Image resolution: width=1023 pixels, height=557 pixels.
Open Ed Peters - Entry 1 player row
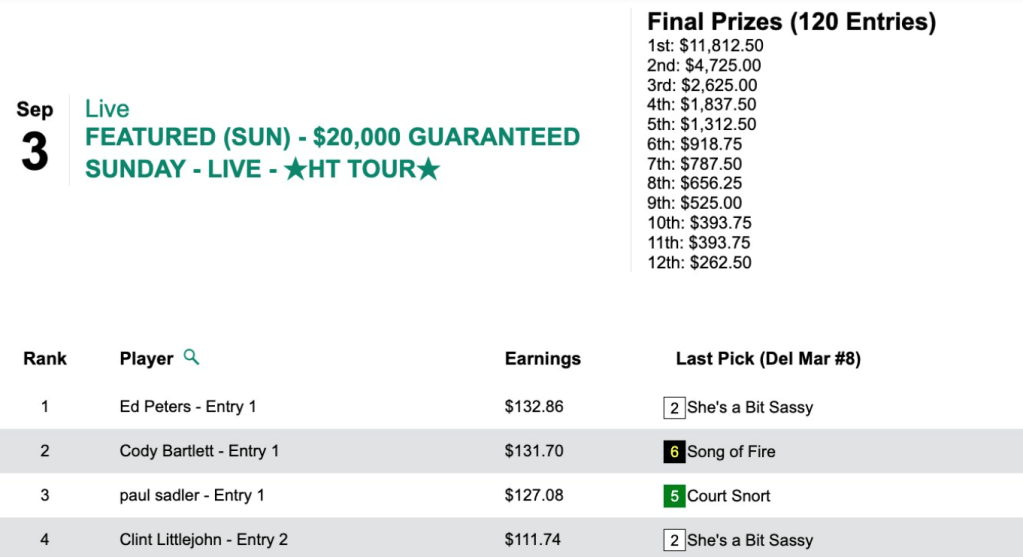point(188,407)
